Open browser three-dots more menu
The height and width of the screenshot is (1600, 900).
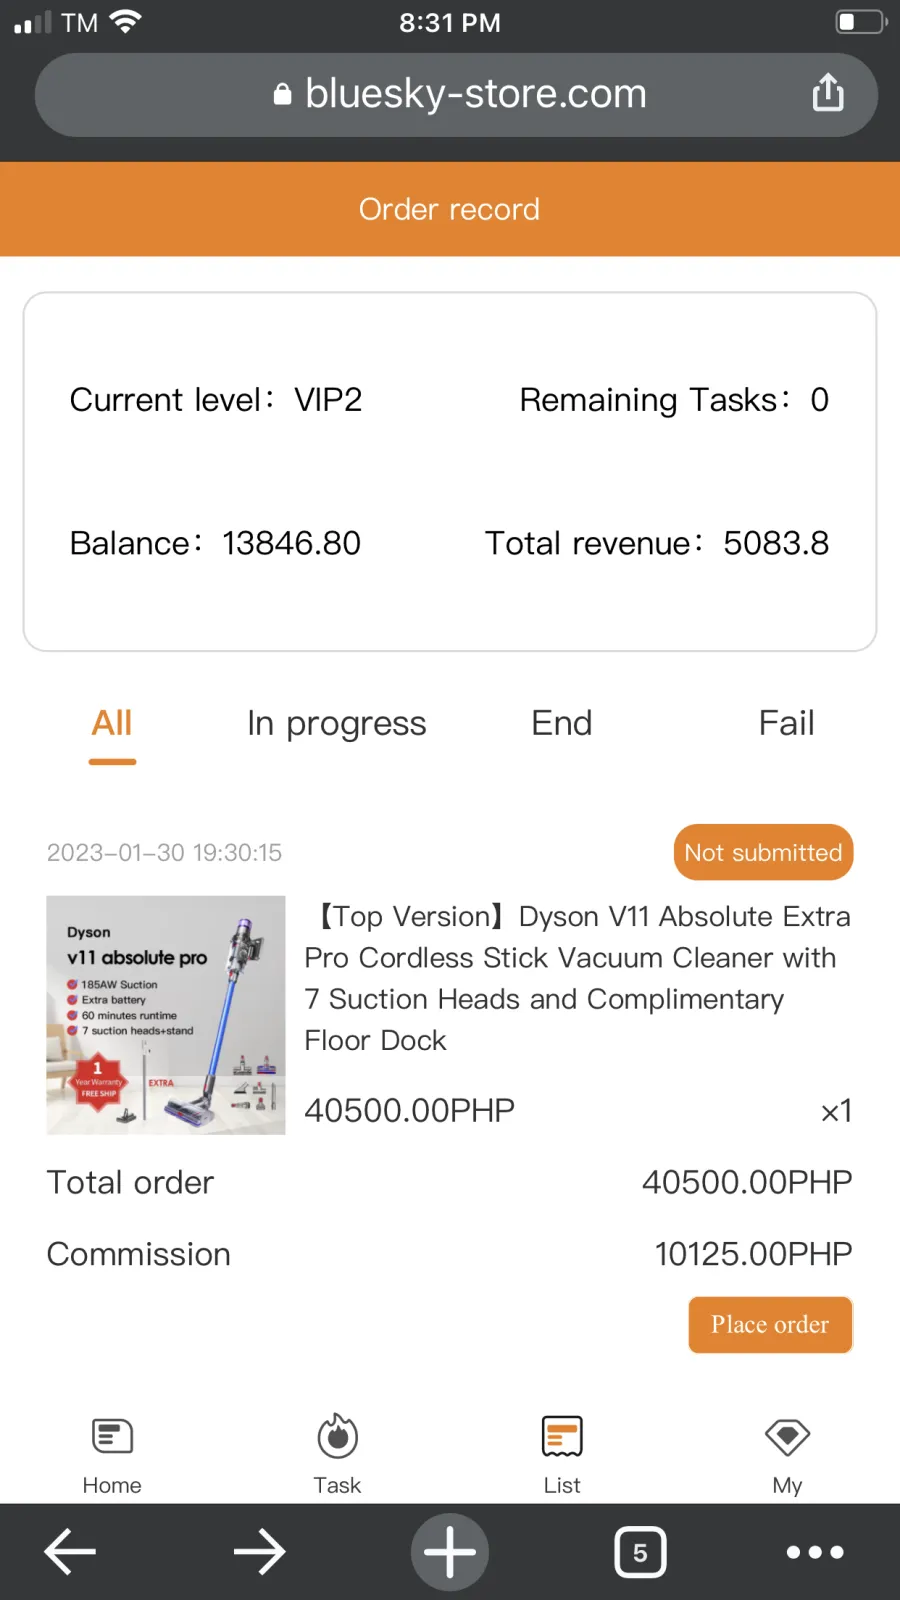click(x=815, y=1552)
